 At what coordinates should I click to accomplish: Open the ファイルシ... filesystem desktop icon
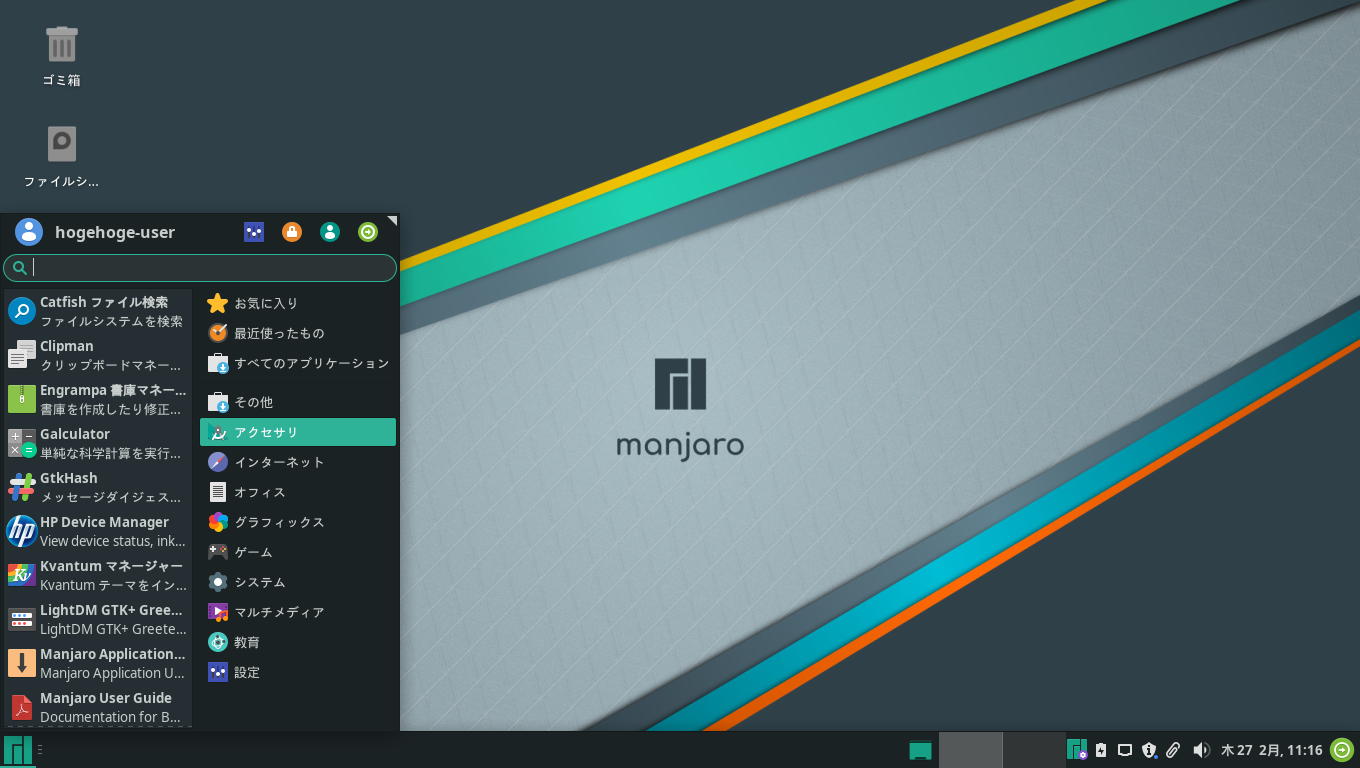[x=62, y=157]
